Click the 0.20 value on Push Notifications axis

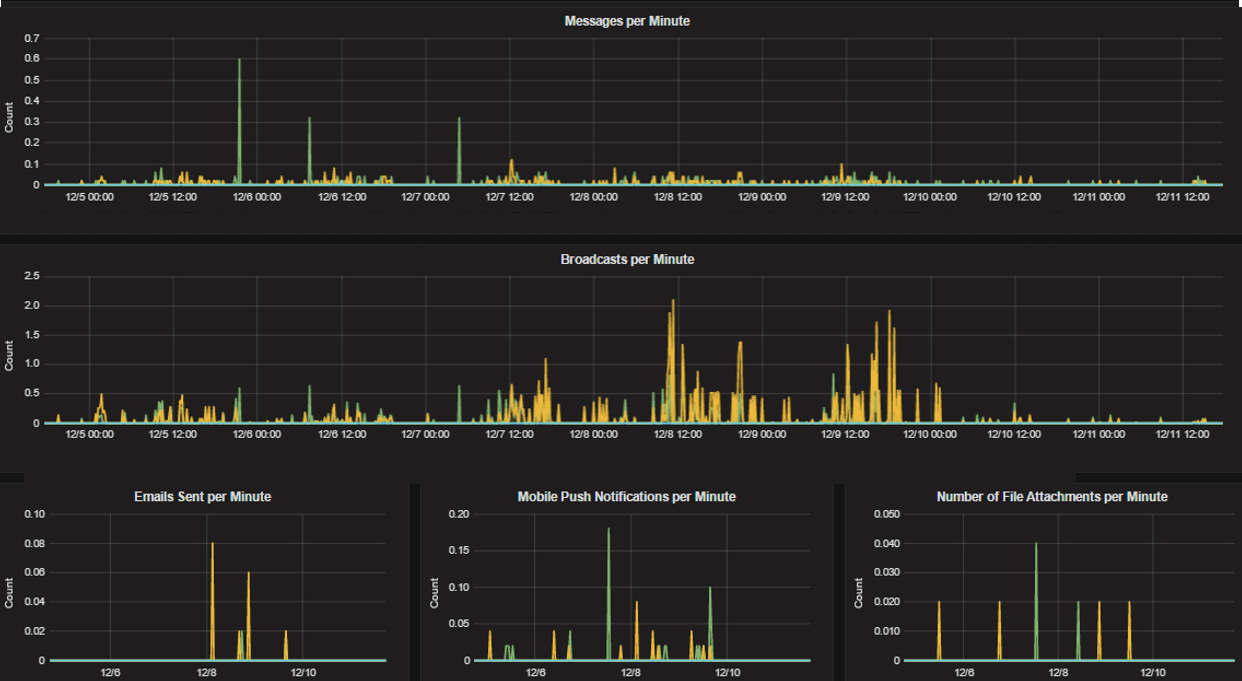point(459,514)
